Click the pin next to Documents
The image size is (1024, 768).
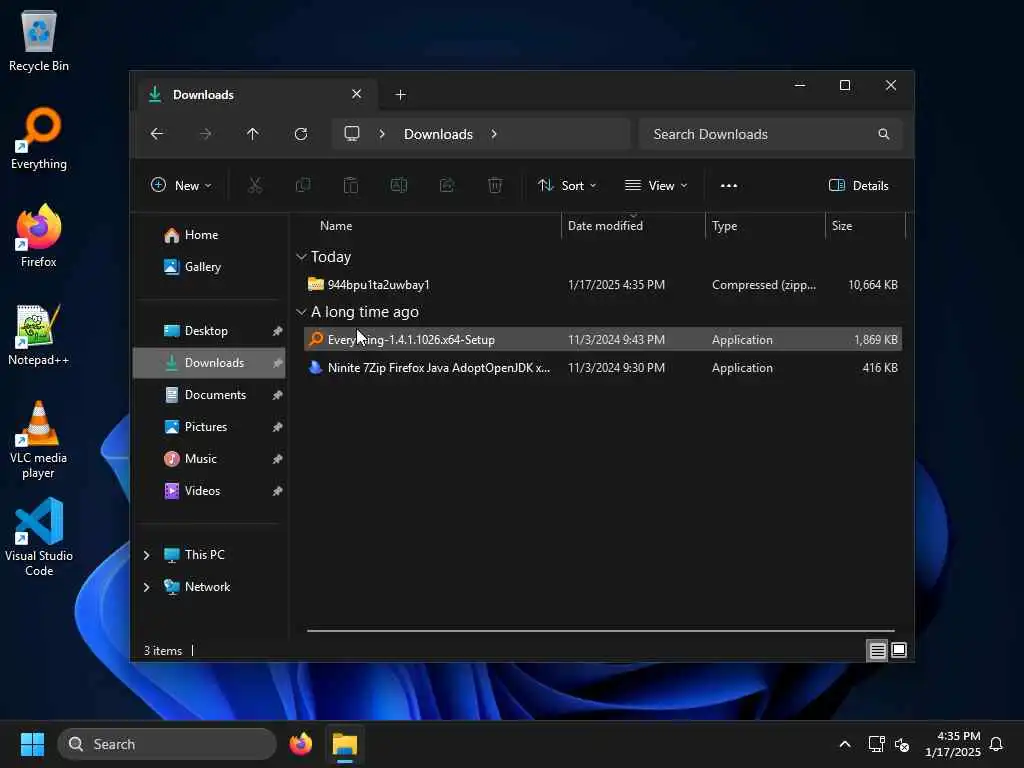[x=278, y=395]
